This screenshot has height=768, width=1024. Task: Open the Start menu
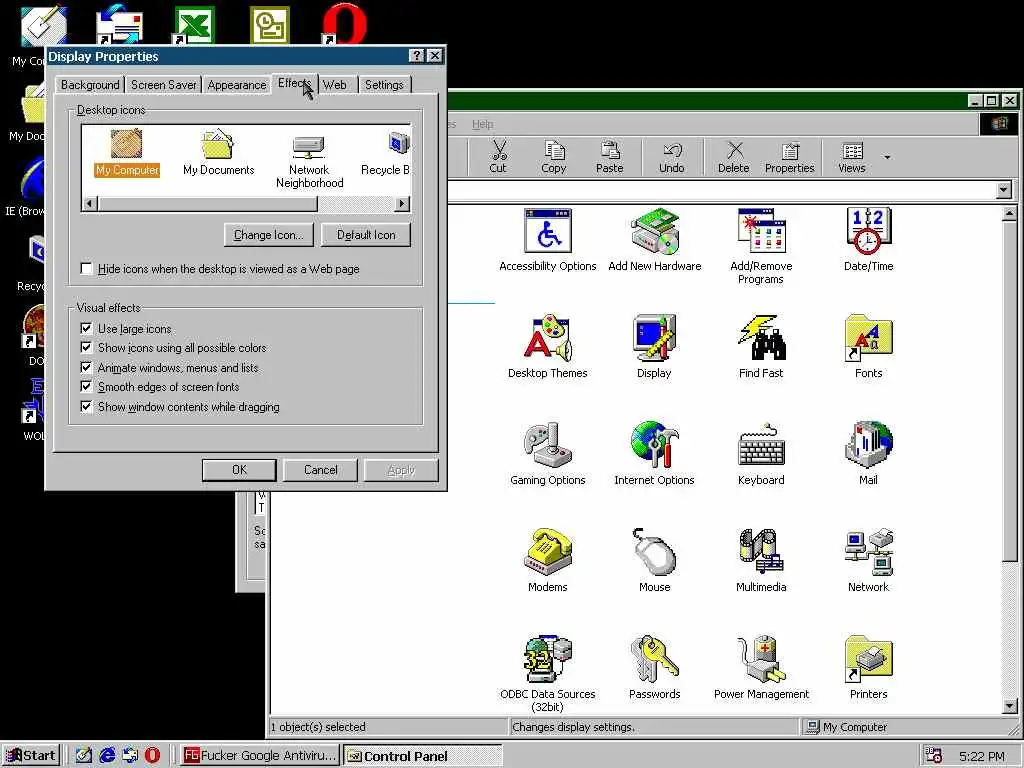click(31, 756)
